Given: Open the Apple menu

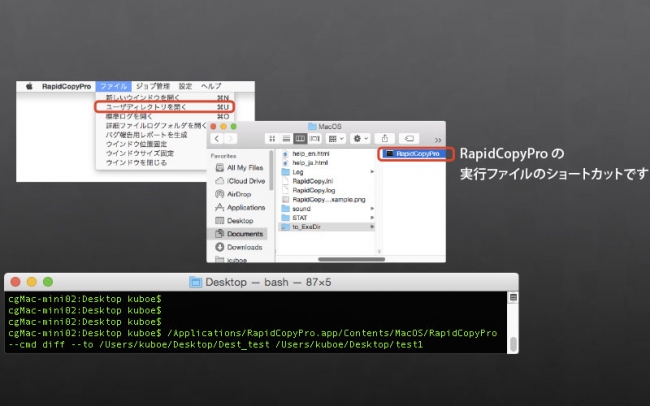Looking at the screenshot, I should (29, 86).
